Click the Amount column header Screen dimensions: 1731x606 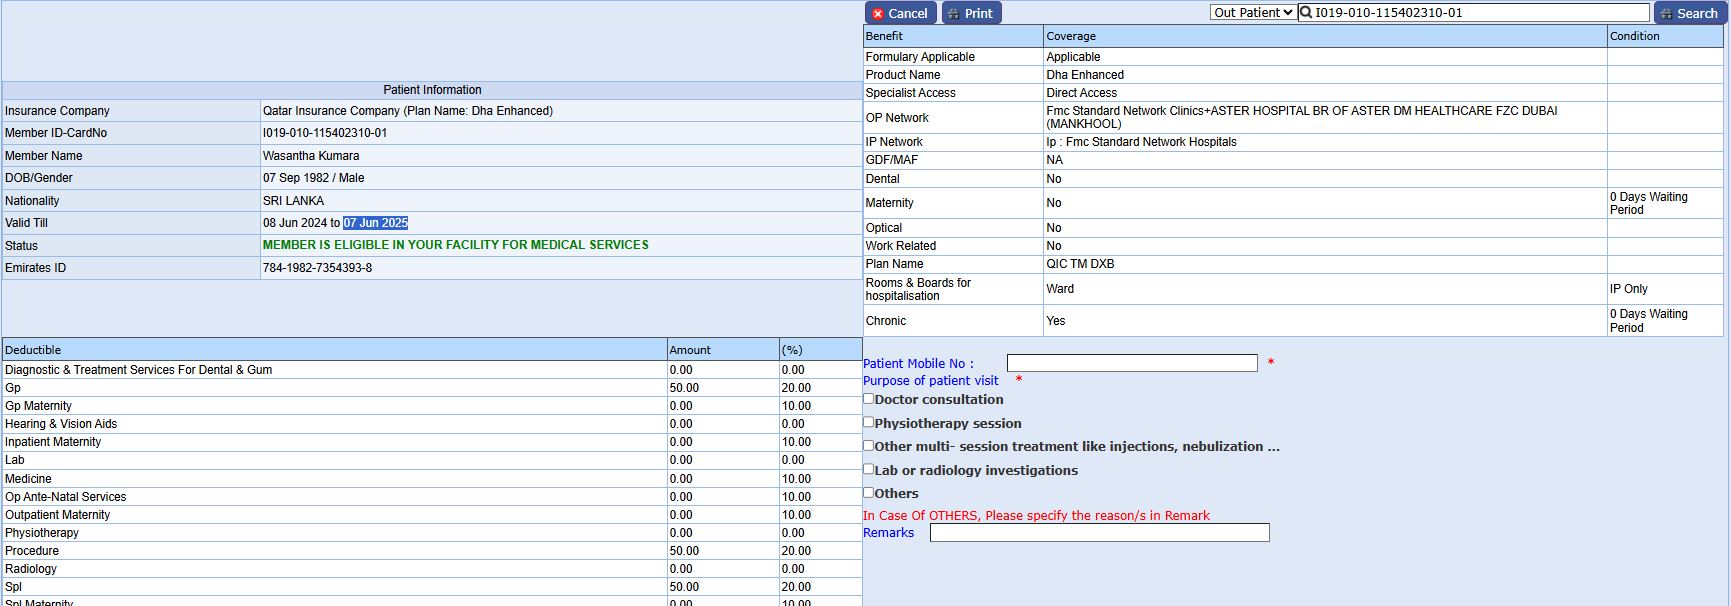(x=690, y=350)
